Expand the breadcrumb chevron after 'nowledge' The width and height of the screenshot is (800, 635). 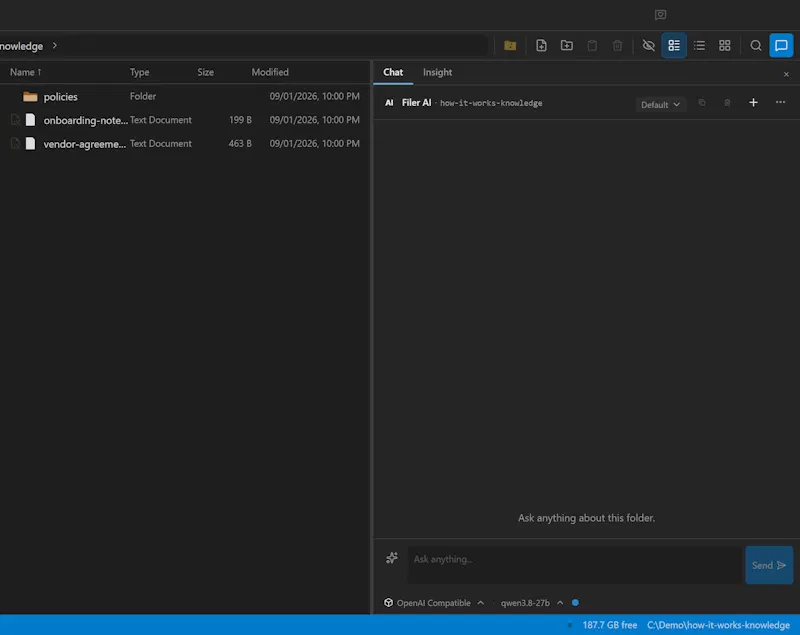tap(55, 45)
